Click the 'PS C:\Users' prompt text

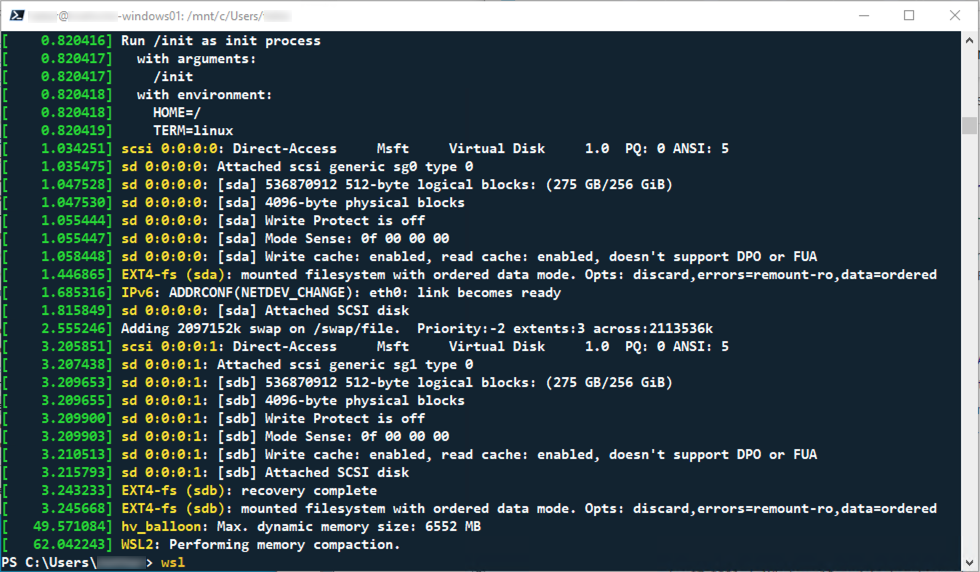(48, 563)
